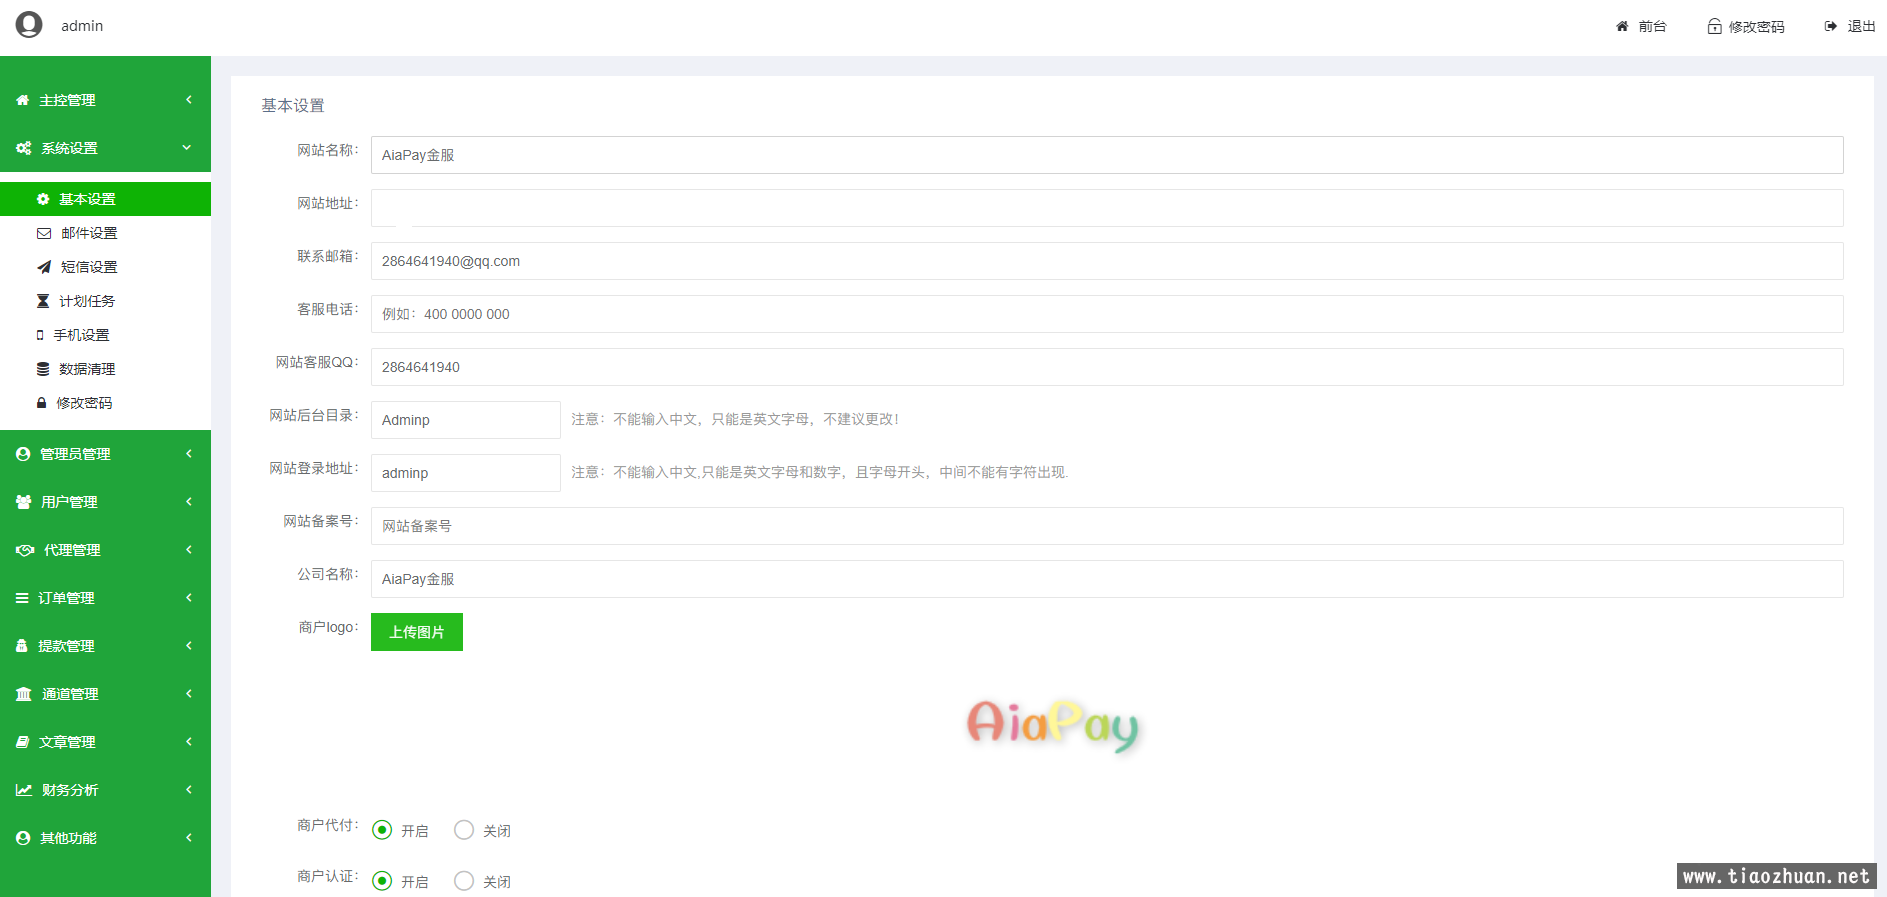Click the logout arrow icon beside 退出
Image resolution: width=1887 pixels, height=897 pixels.
[1830, 26]
